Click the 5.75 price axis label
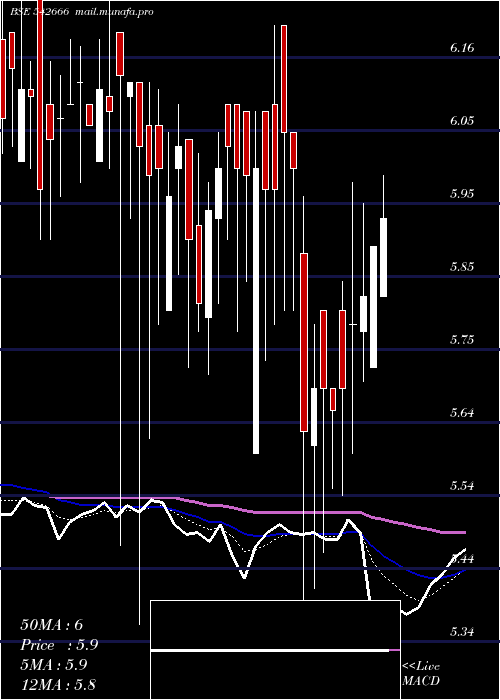This screenshot has width=500, height=700. 462,340
